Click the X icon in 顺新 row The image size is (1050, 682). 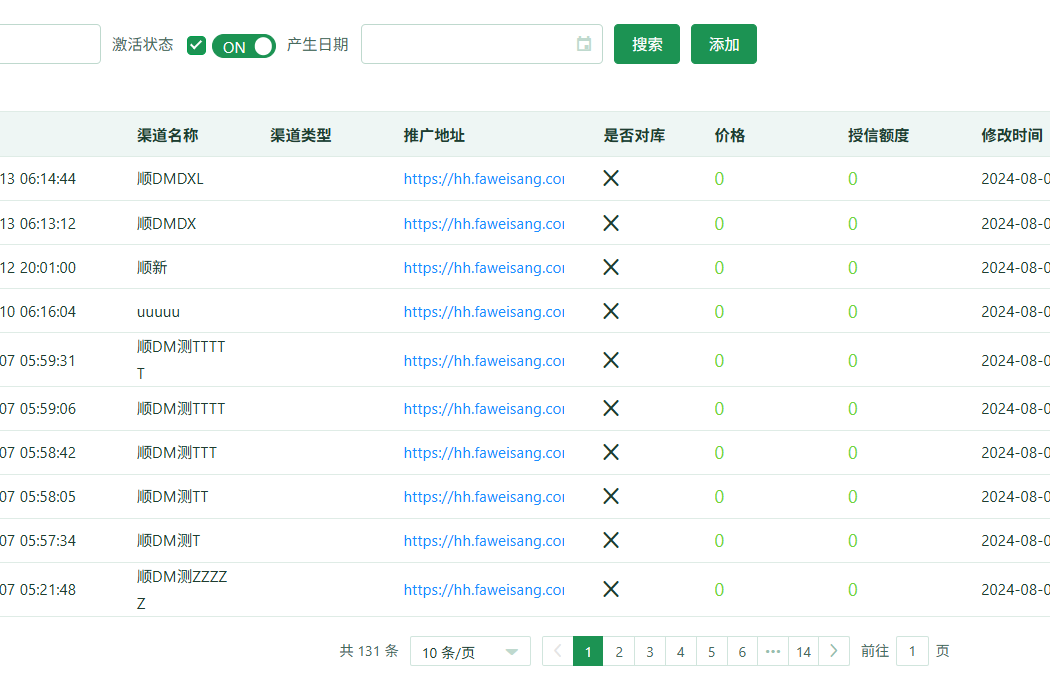pos(611,267)
